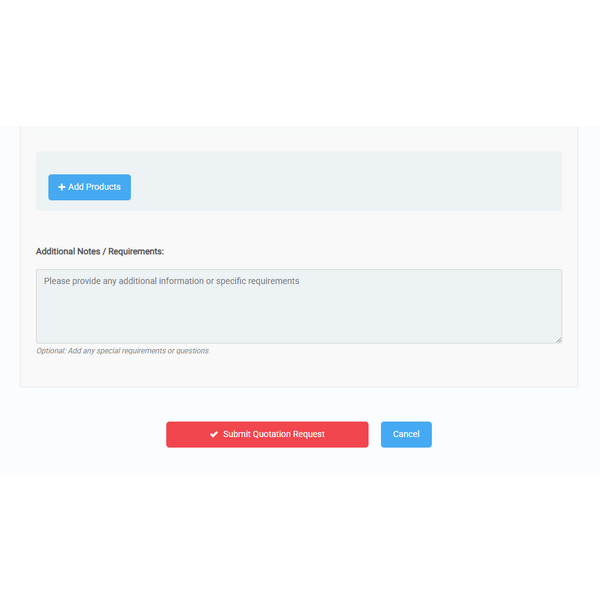The image size is (600, 600).
Task: Click the blank lower area of the notes textarea
Action: pyautogui.click(x=299, y=320)
